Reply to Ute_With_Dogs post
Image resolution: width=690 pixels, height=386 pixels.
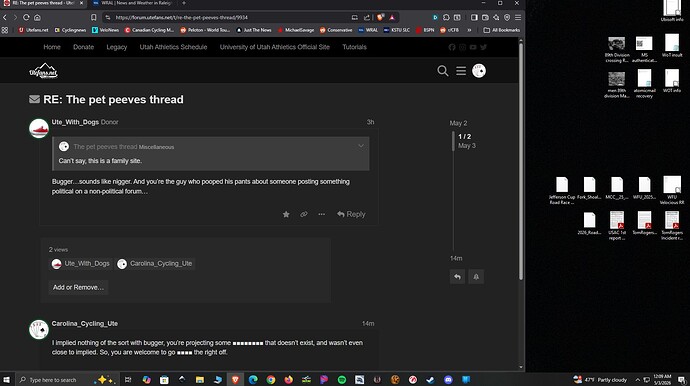click(x=351, y=214)
